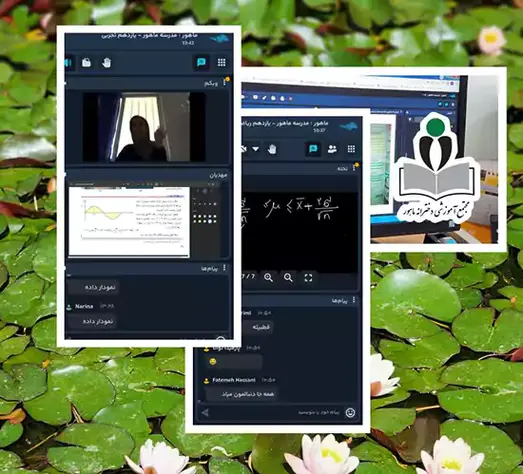Toggle chat bubble icon in blackboard classroom window
Screen dimensions: 523x474
click(313, 149)
